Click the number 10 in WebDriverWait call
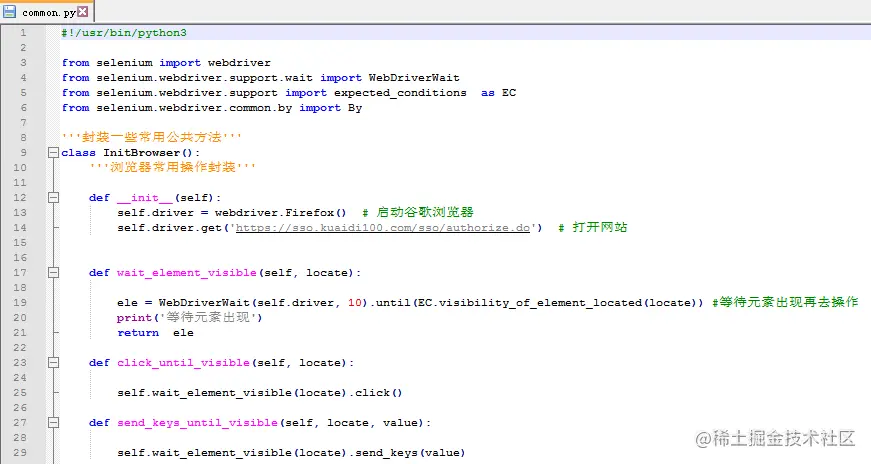The image size is (871, 464). click(x=354, y=302)
